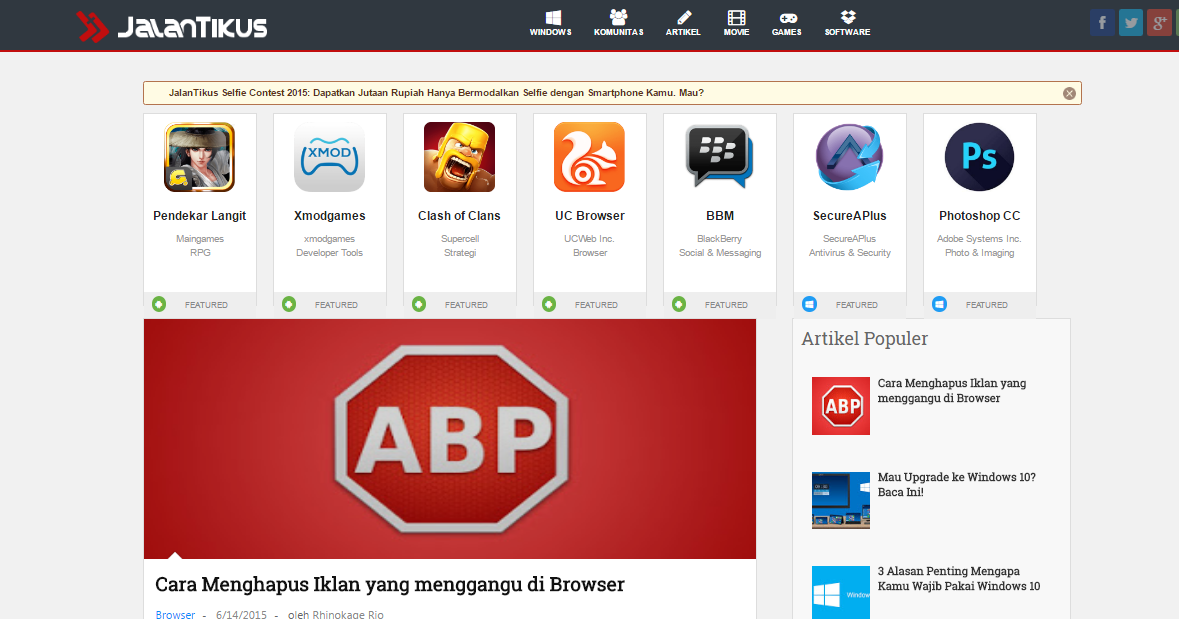Click the Photoshop CC app icon
Viewport: 1179px width, 619px height.
click(980, 157)
